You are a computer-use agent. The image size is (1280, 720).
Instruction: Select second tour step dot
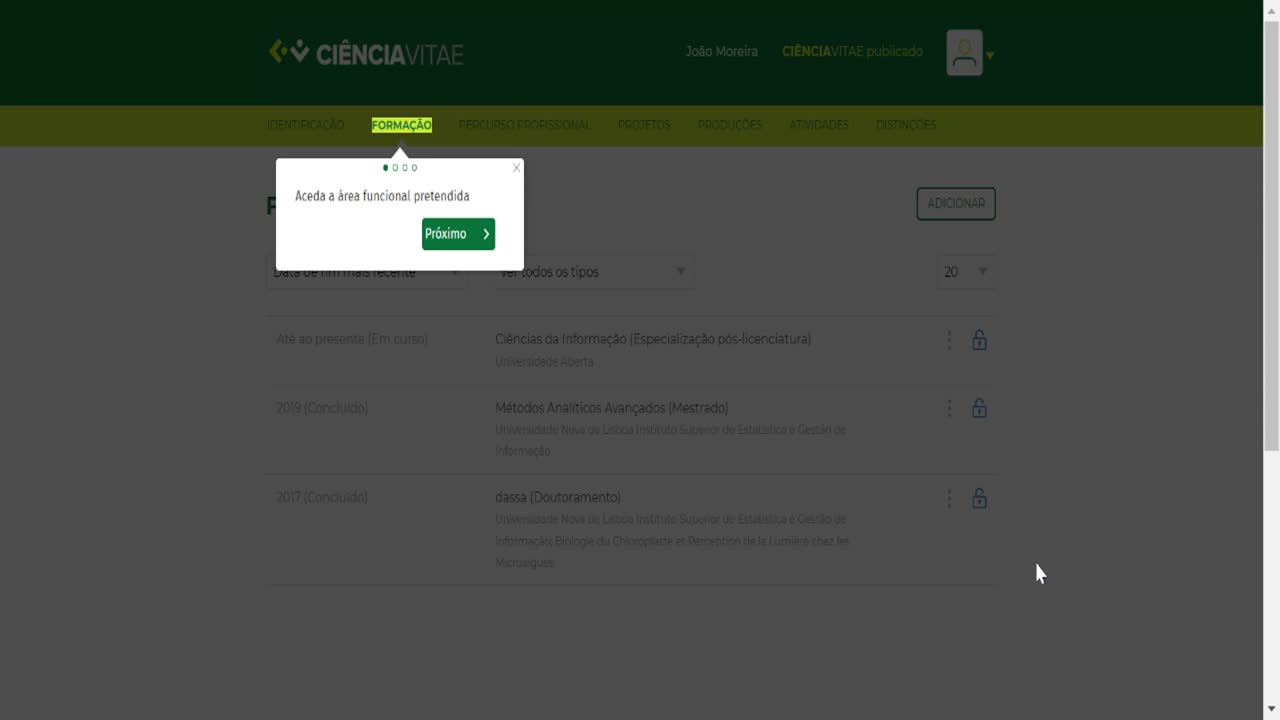pyautogui.click(x=395, y=168)
